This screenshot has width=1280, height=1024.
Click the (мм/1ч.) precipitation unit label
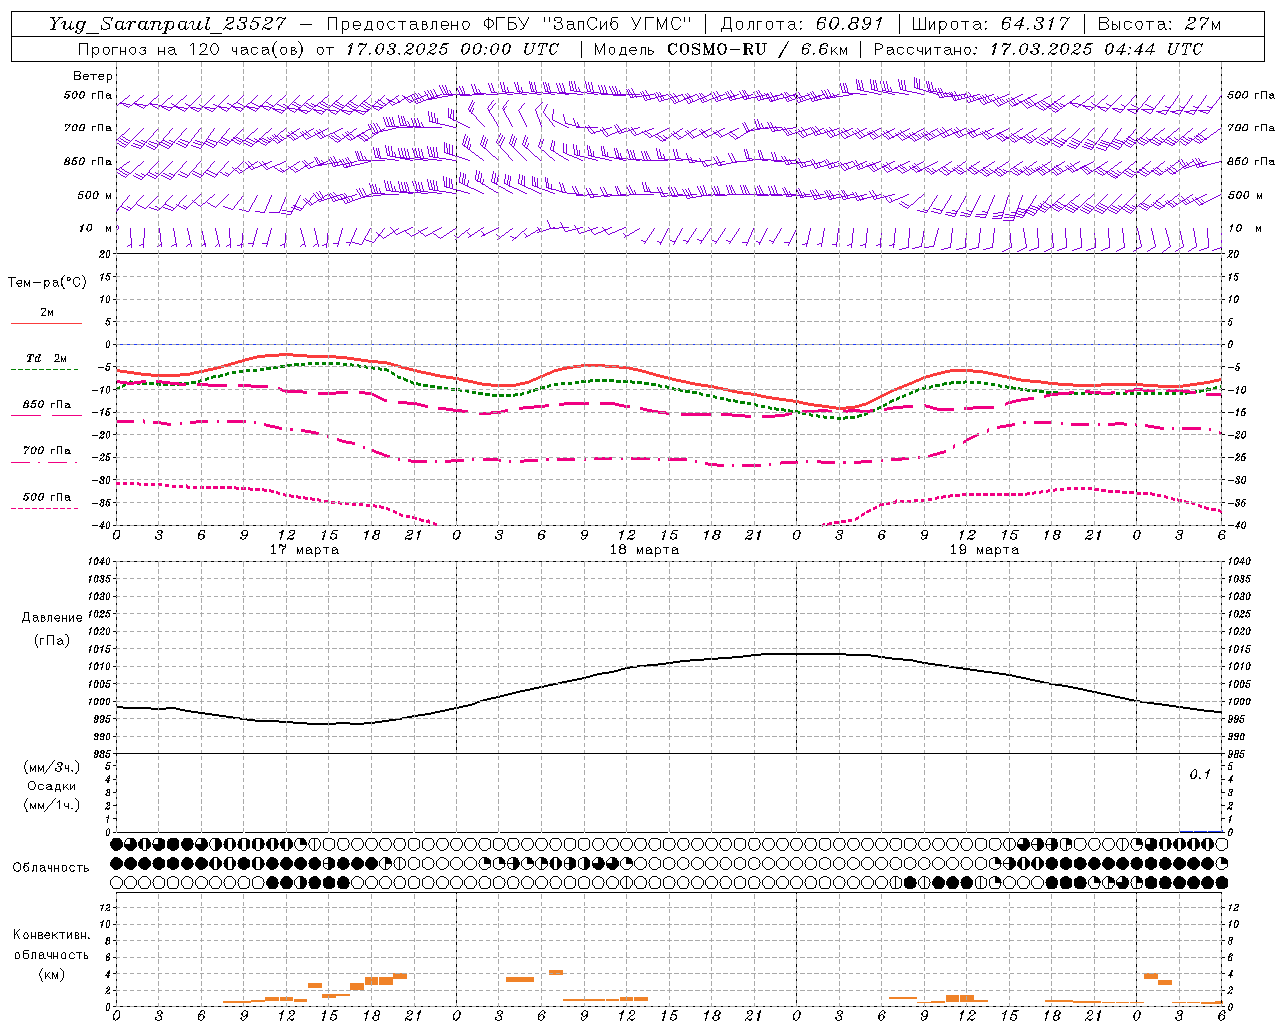[52, 805]
